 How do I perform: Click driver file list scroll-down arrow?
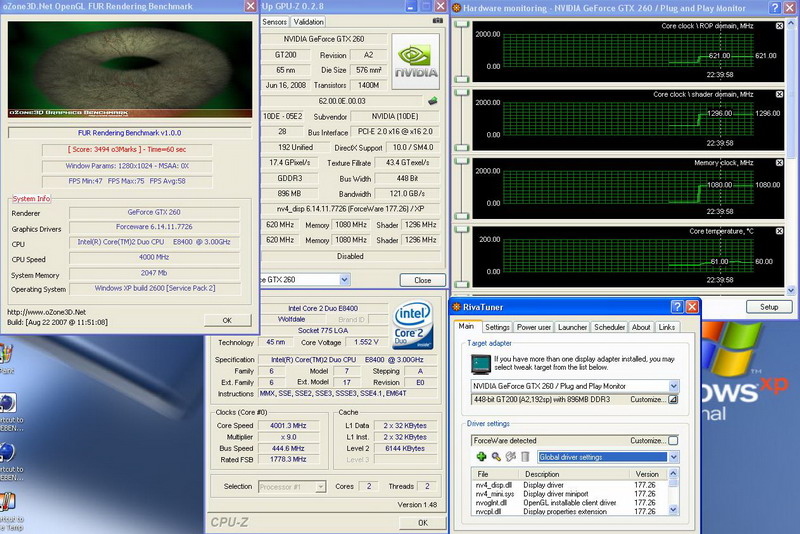click(673, 509)
